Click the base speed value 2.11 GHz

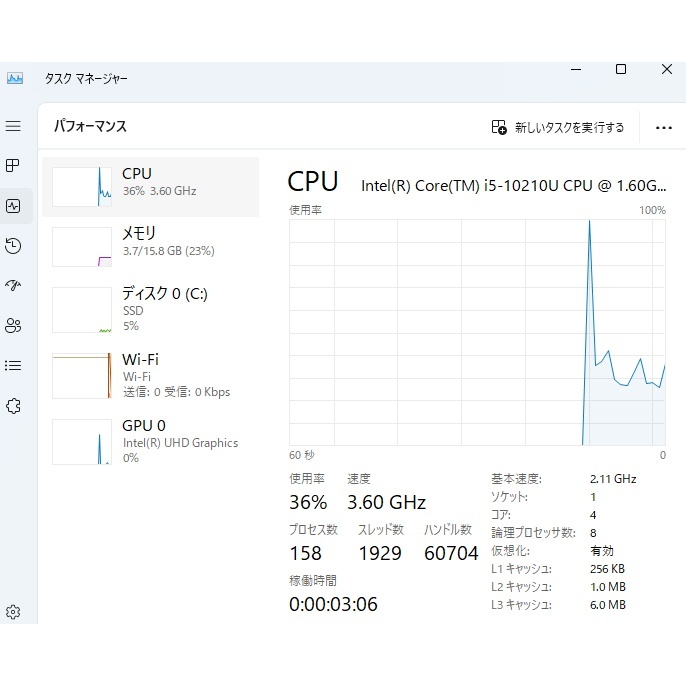coord(613,479)
